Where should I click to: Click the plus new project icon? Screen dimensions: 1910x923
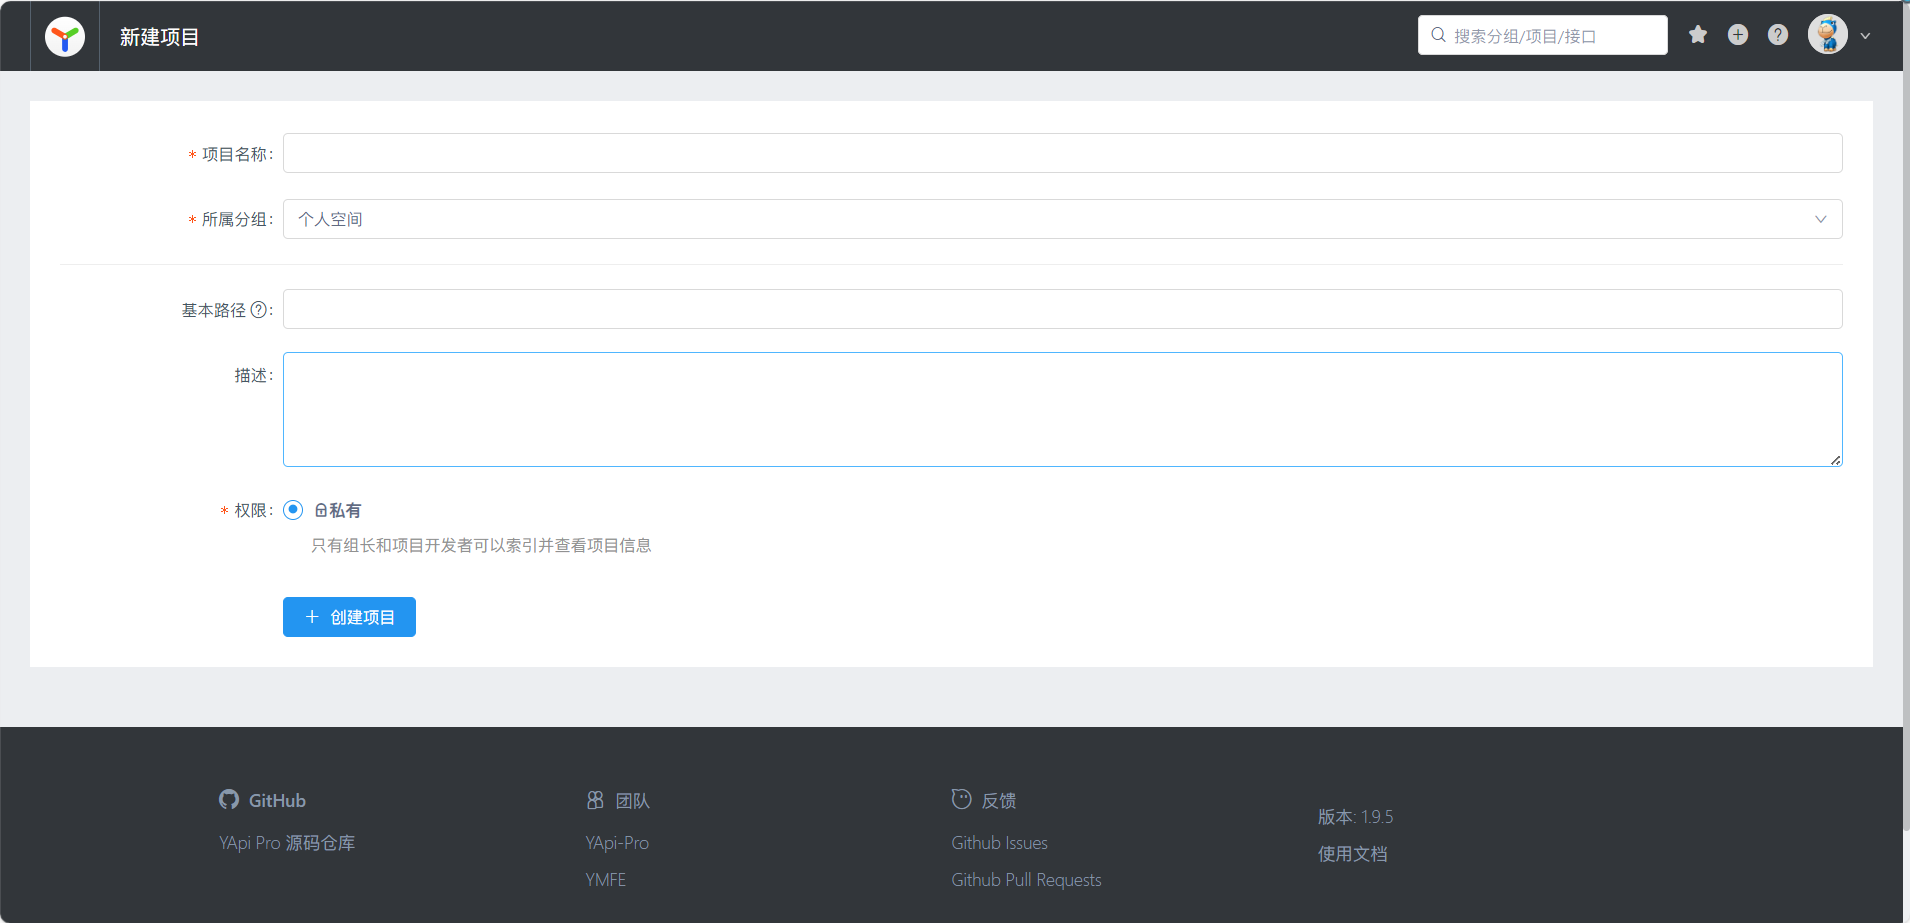[1738, 35]
